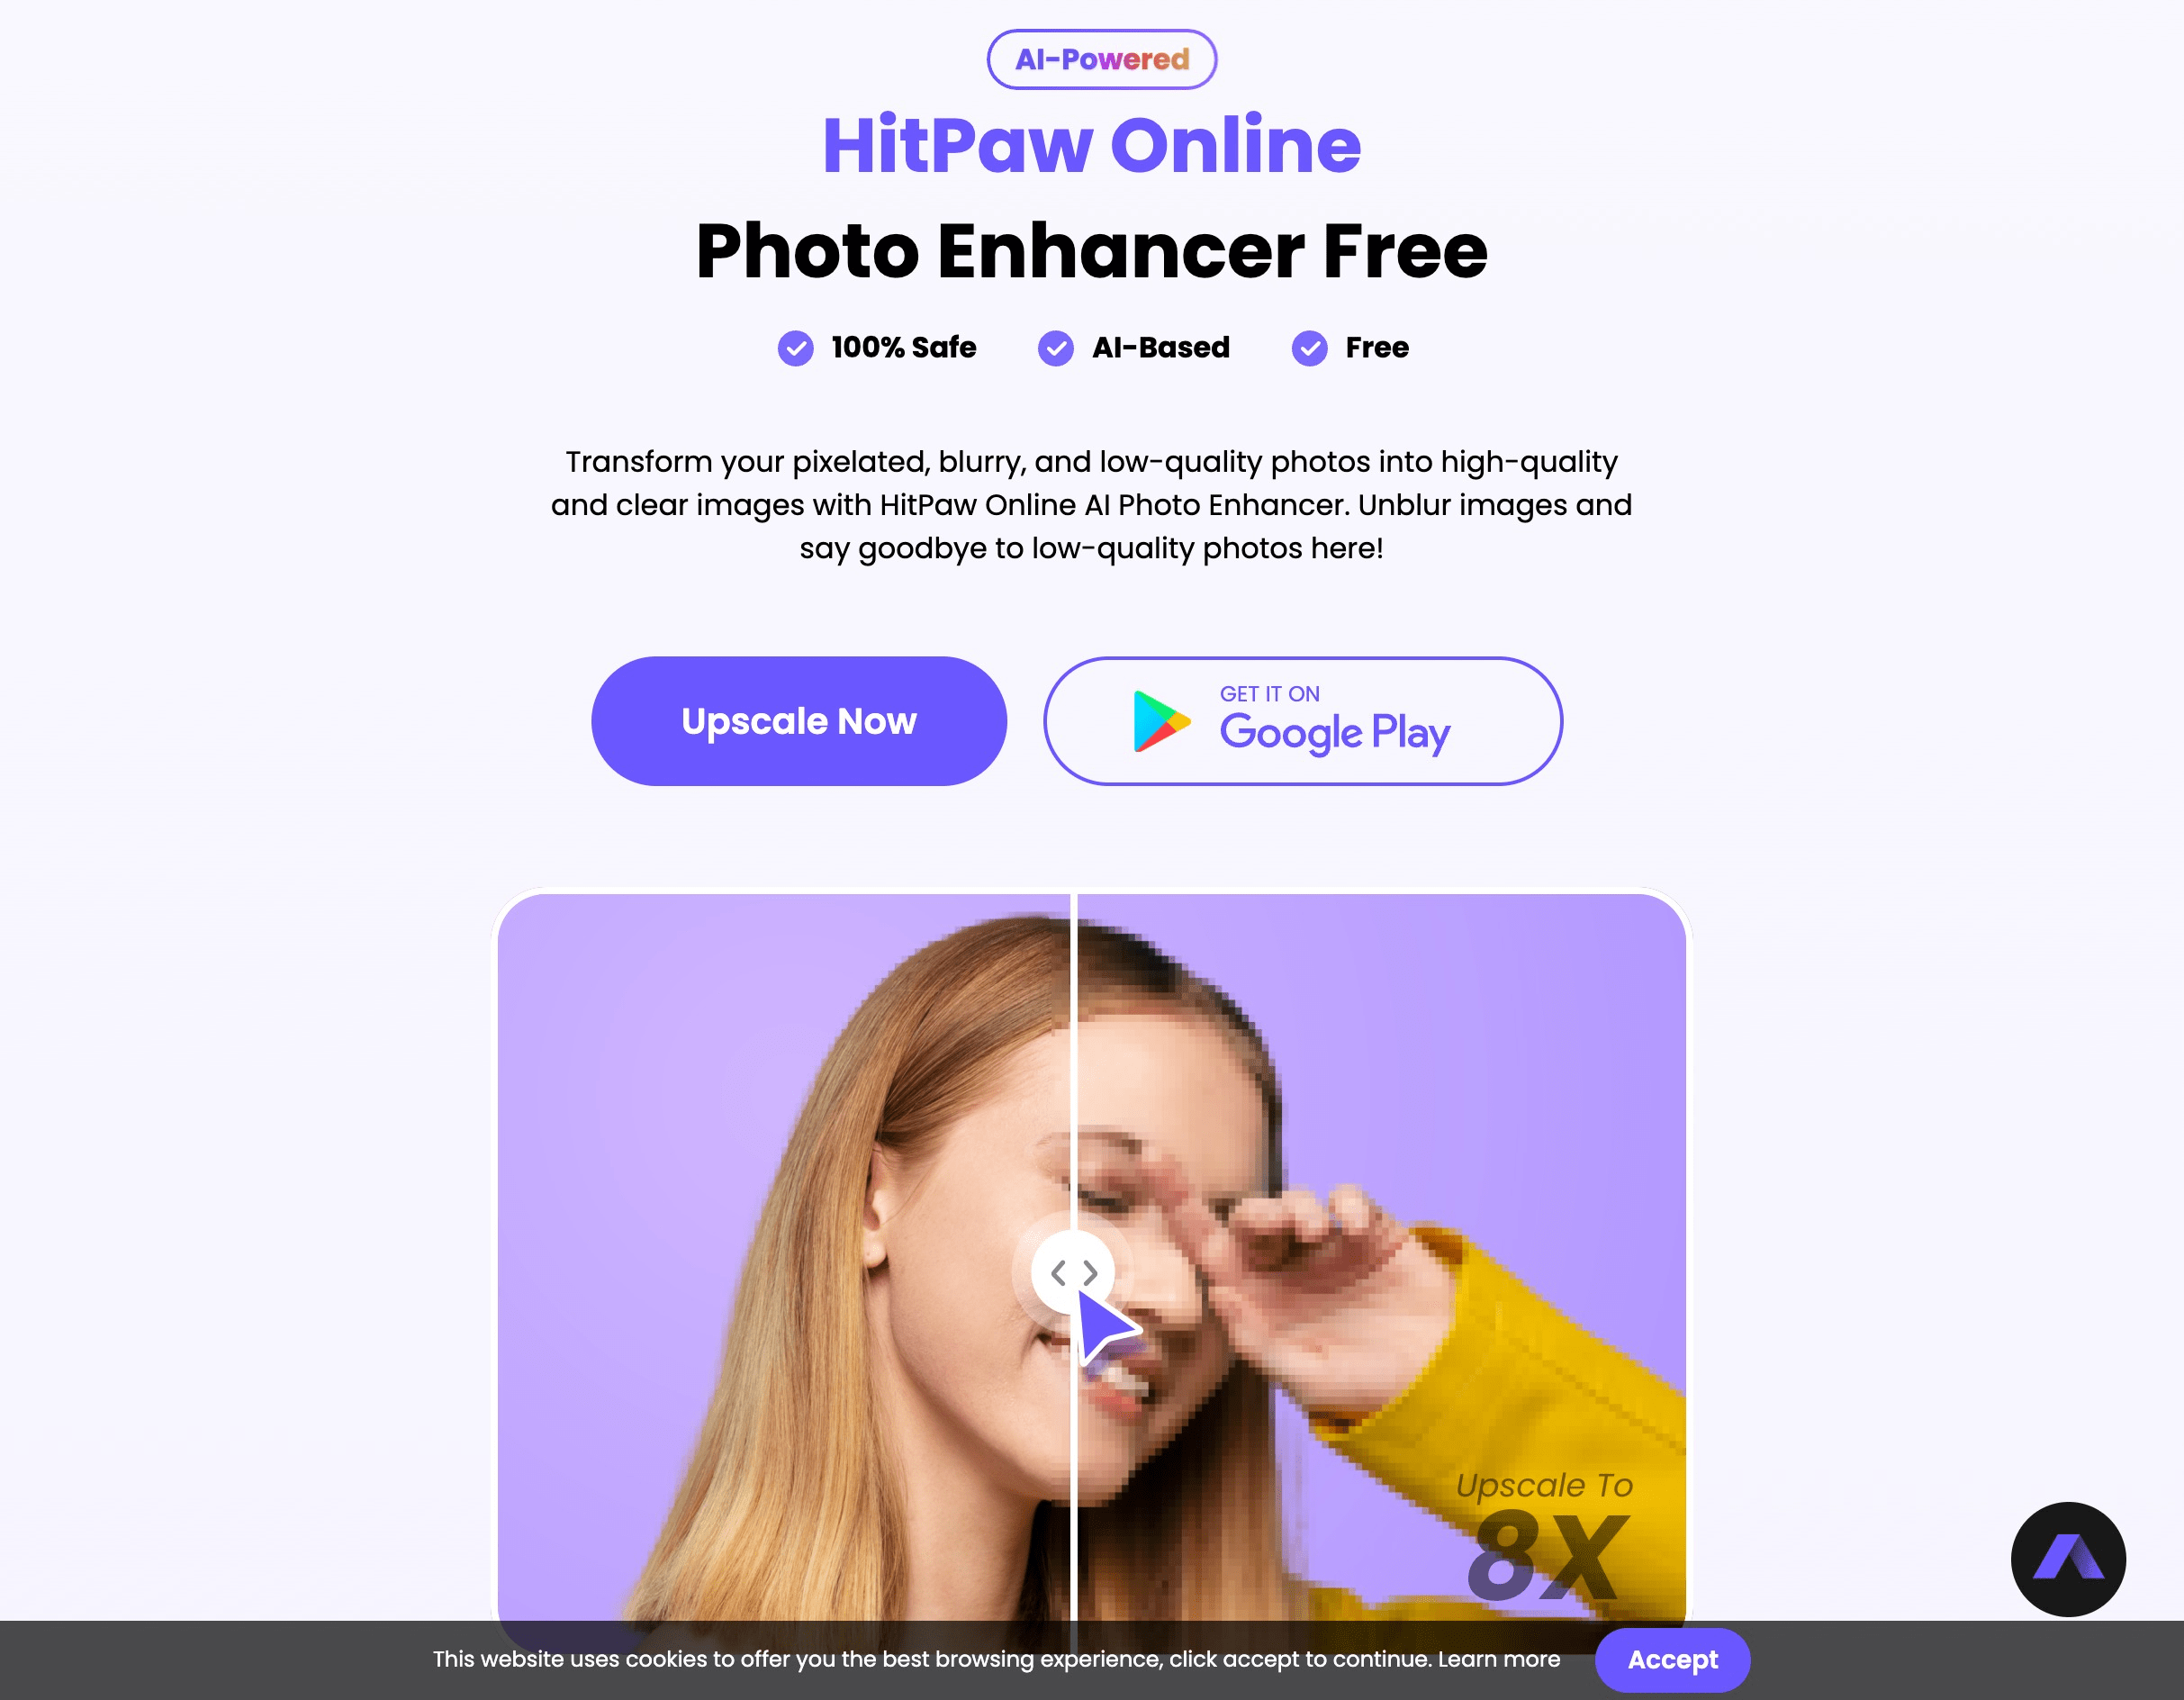Image resolution: width=2184 pixels, height=1700 pixels.
Task: Select the HitPaw Online menu
Action: [x=1092, y=145]
